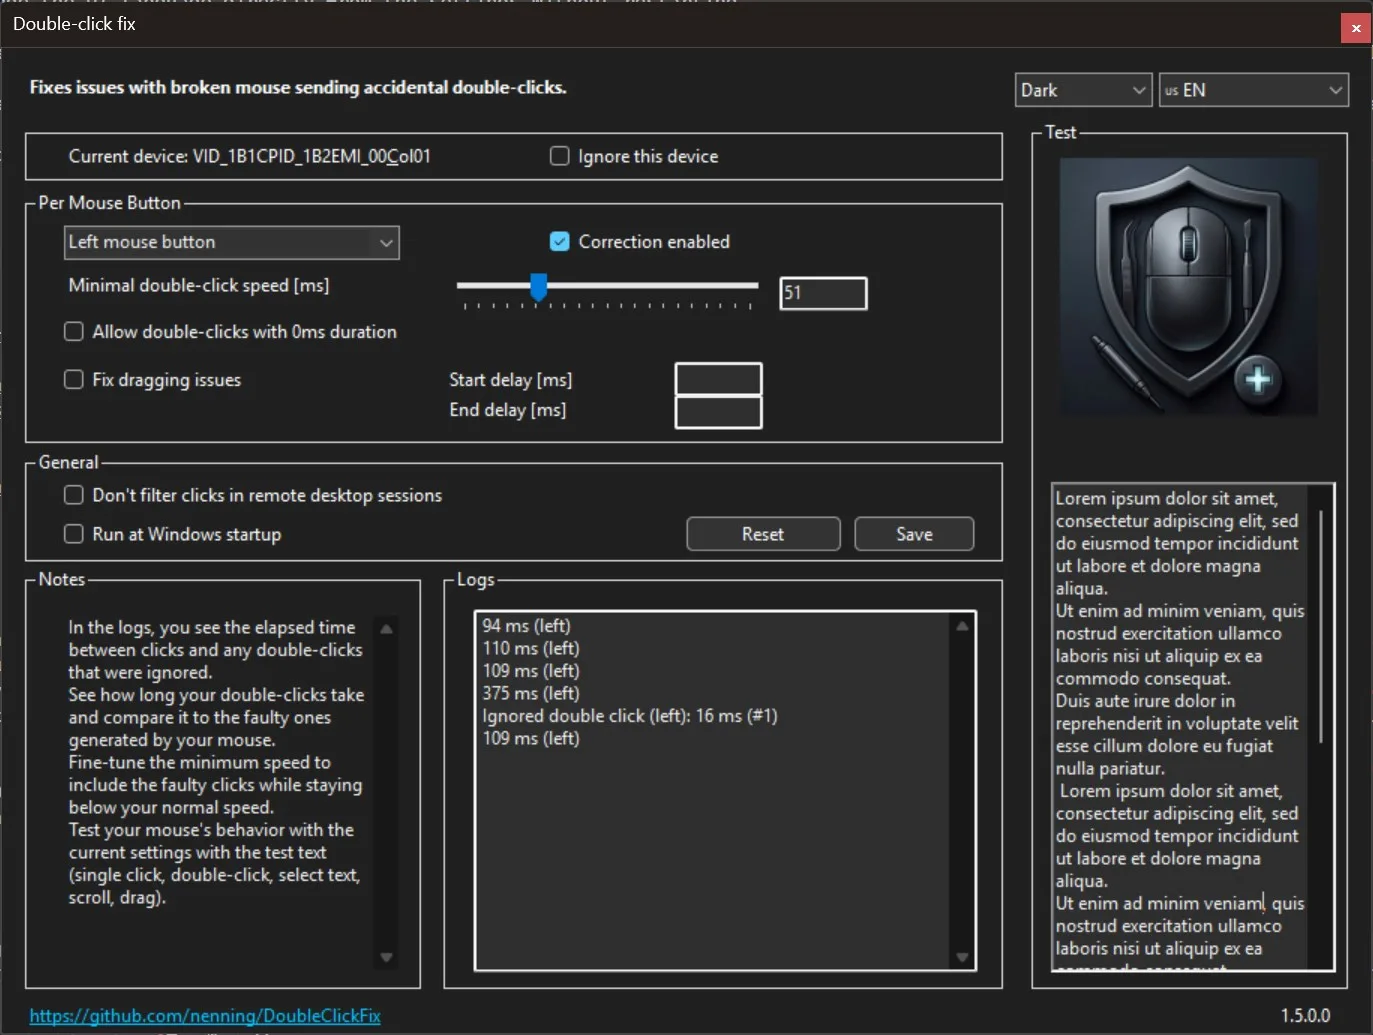Click the Logs scrollbar down arrow
This screenshot has width=1373, height=1035.
pos(962,957)
